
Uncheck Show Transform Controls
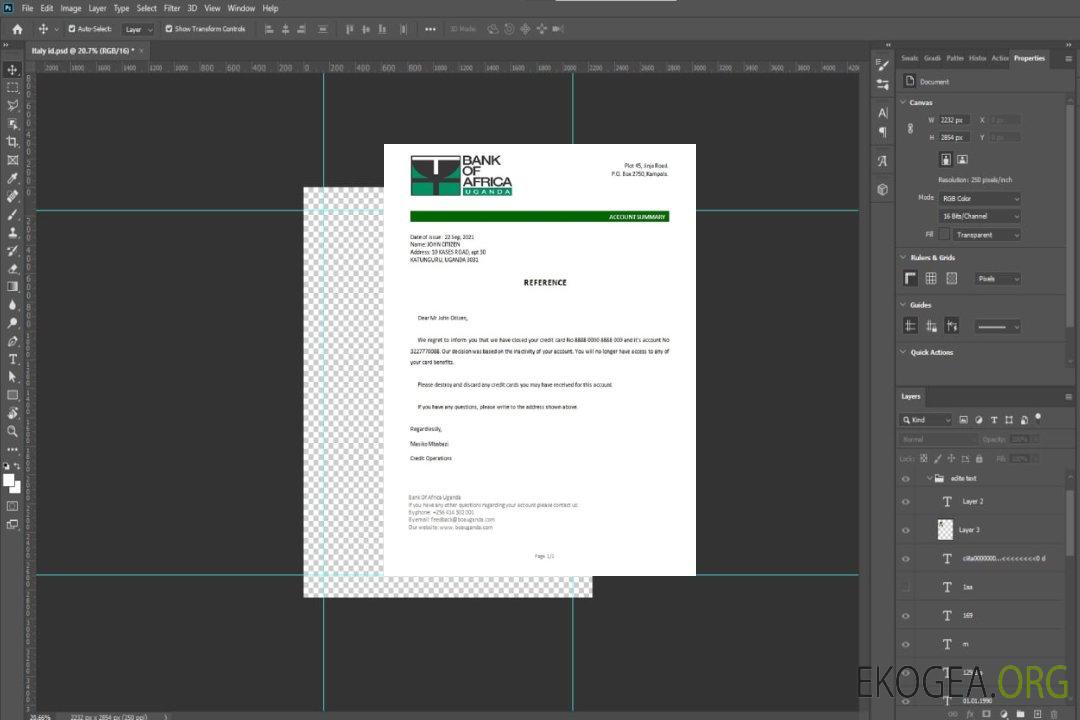coord(169,29)
